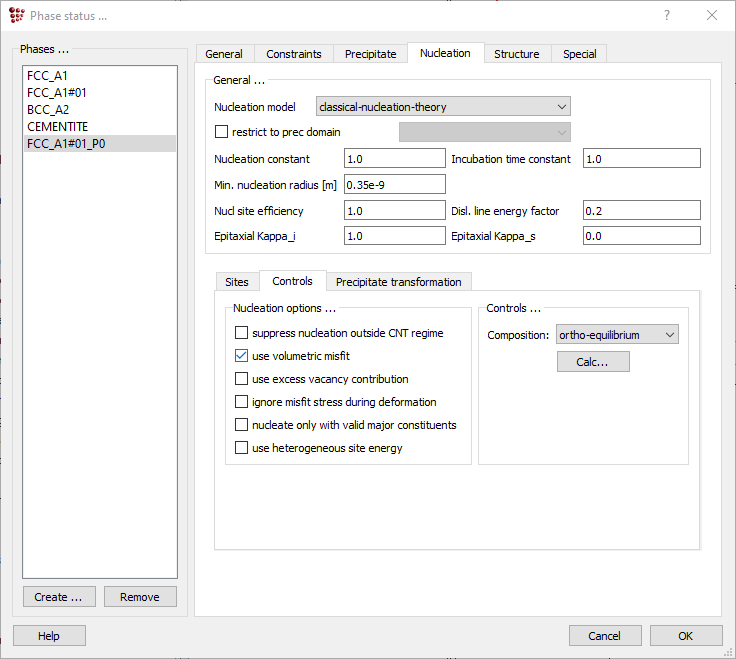Expand the Composition ortho-equilibrium dropdown
736x659 pixels.
pyautogui.click(x=617, y=335)
